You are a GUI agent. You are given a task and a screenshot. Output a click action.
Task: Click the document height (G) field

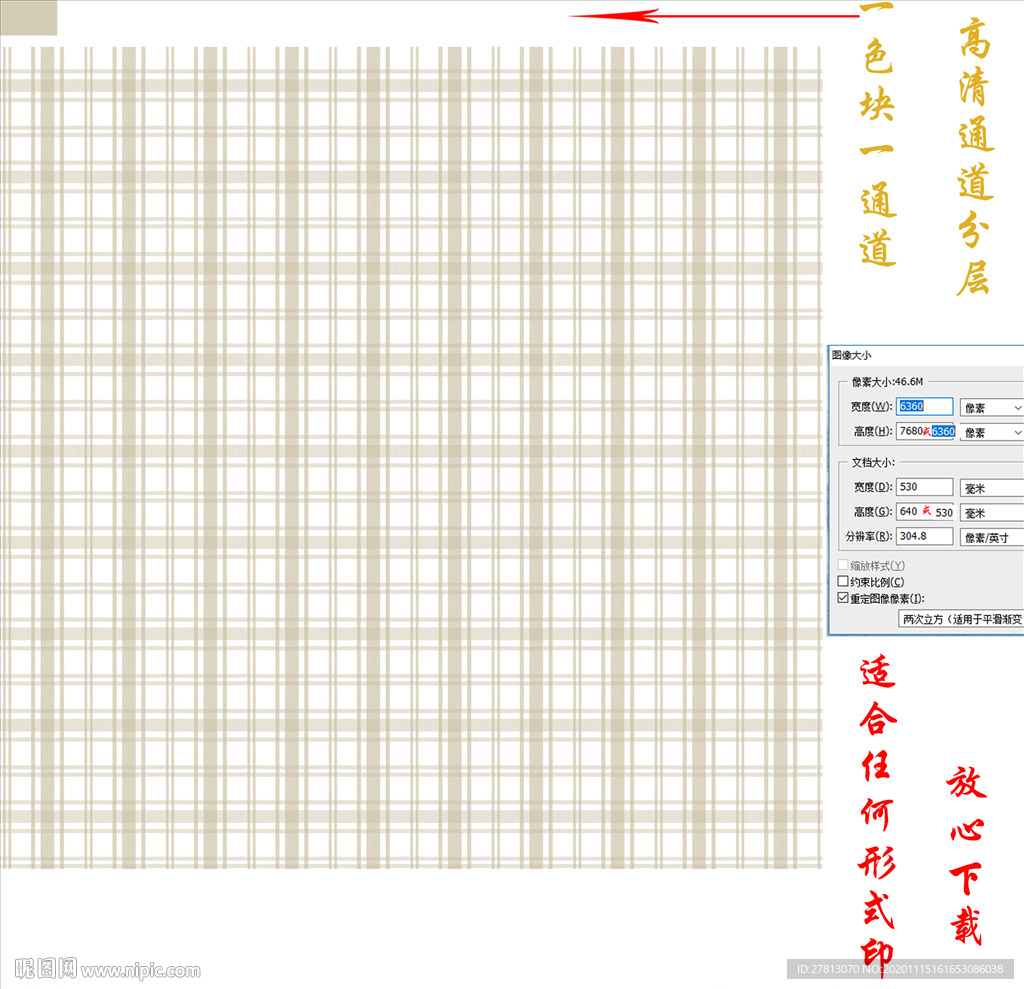point(925,512)
